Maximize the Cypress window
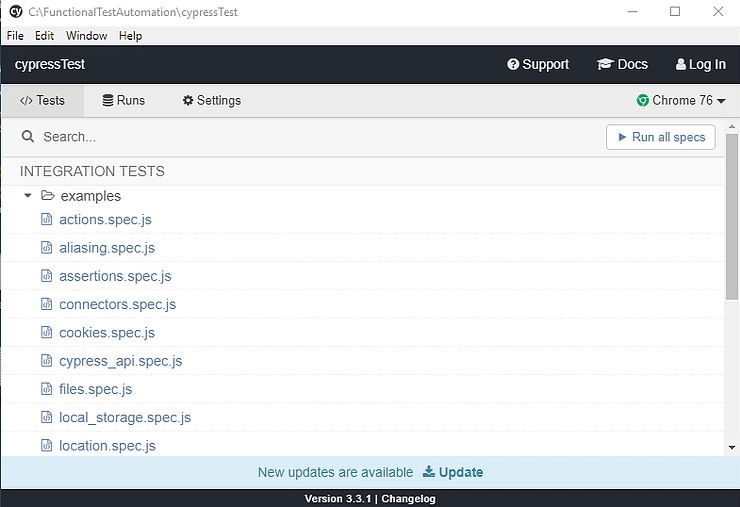 point(675,11)
